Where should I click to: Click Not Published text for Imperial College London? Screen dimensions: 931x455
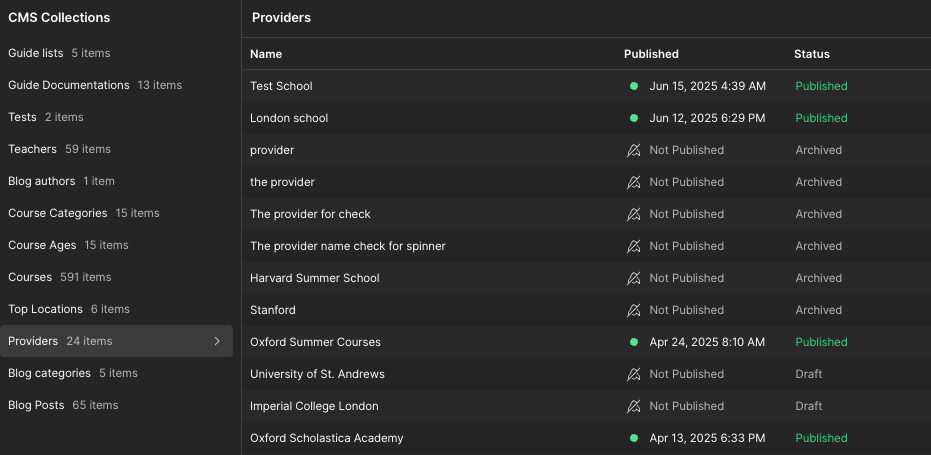pos(687,406)
